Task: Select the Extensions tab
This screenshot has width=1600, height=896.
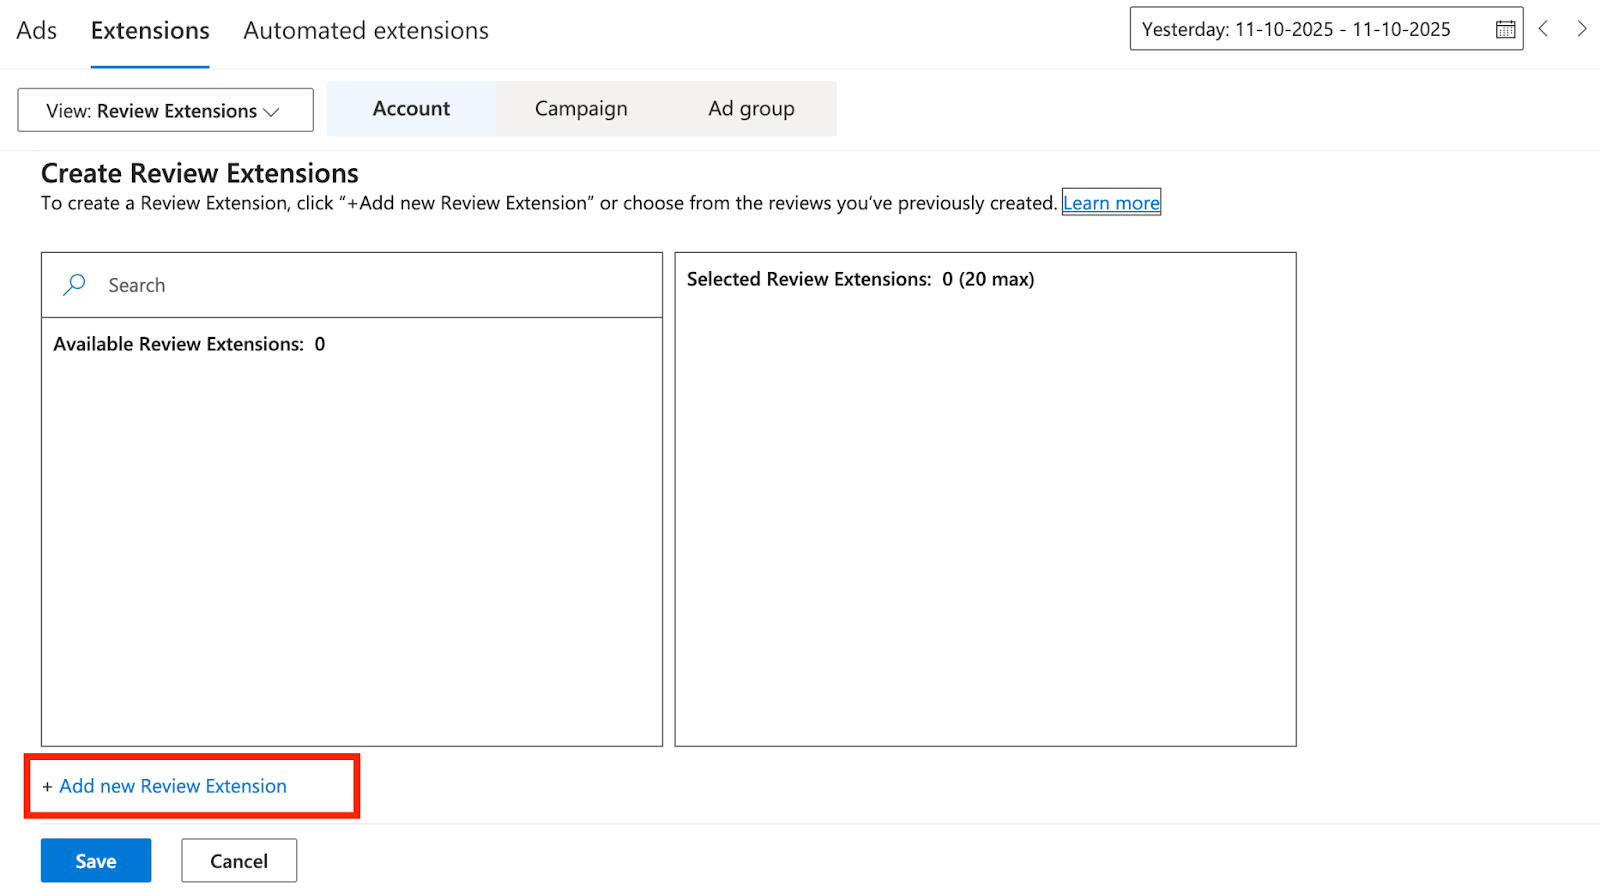Action: click(150, 31)
